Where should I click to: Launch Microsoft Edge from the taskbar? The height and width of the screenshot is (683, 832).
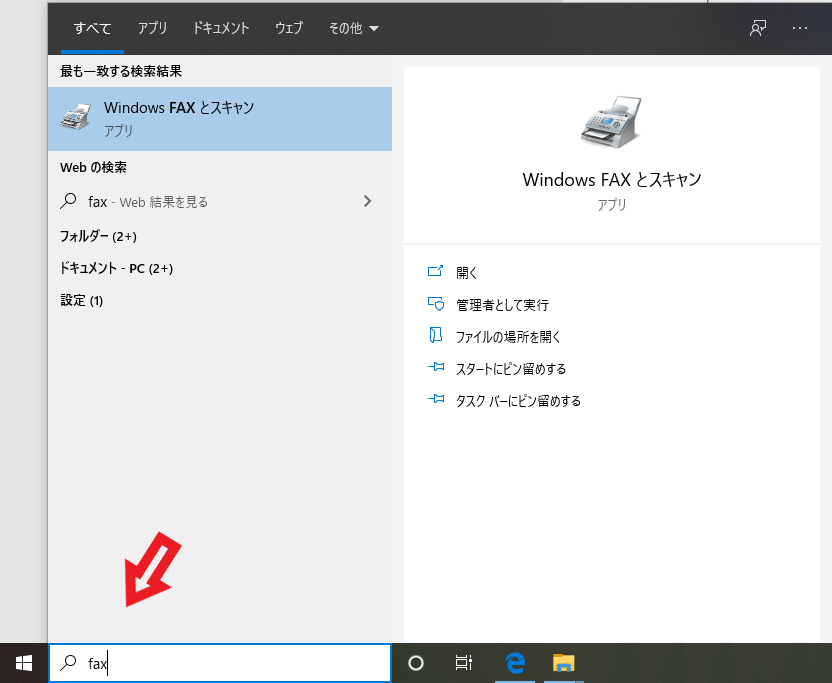pos(515,663)
